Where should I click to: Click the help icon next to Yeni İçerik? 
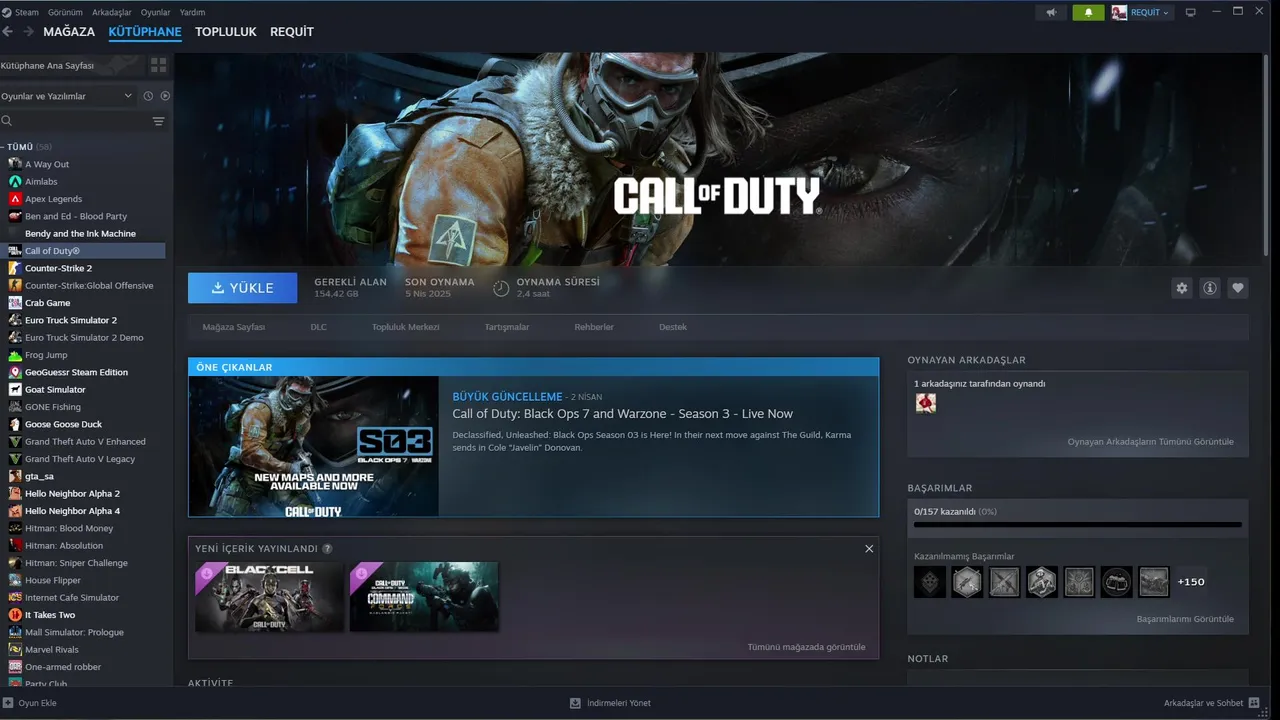[327, 549]
